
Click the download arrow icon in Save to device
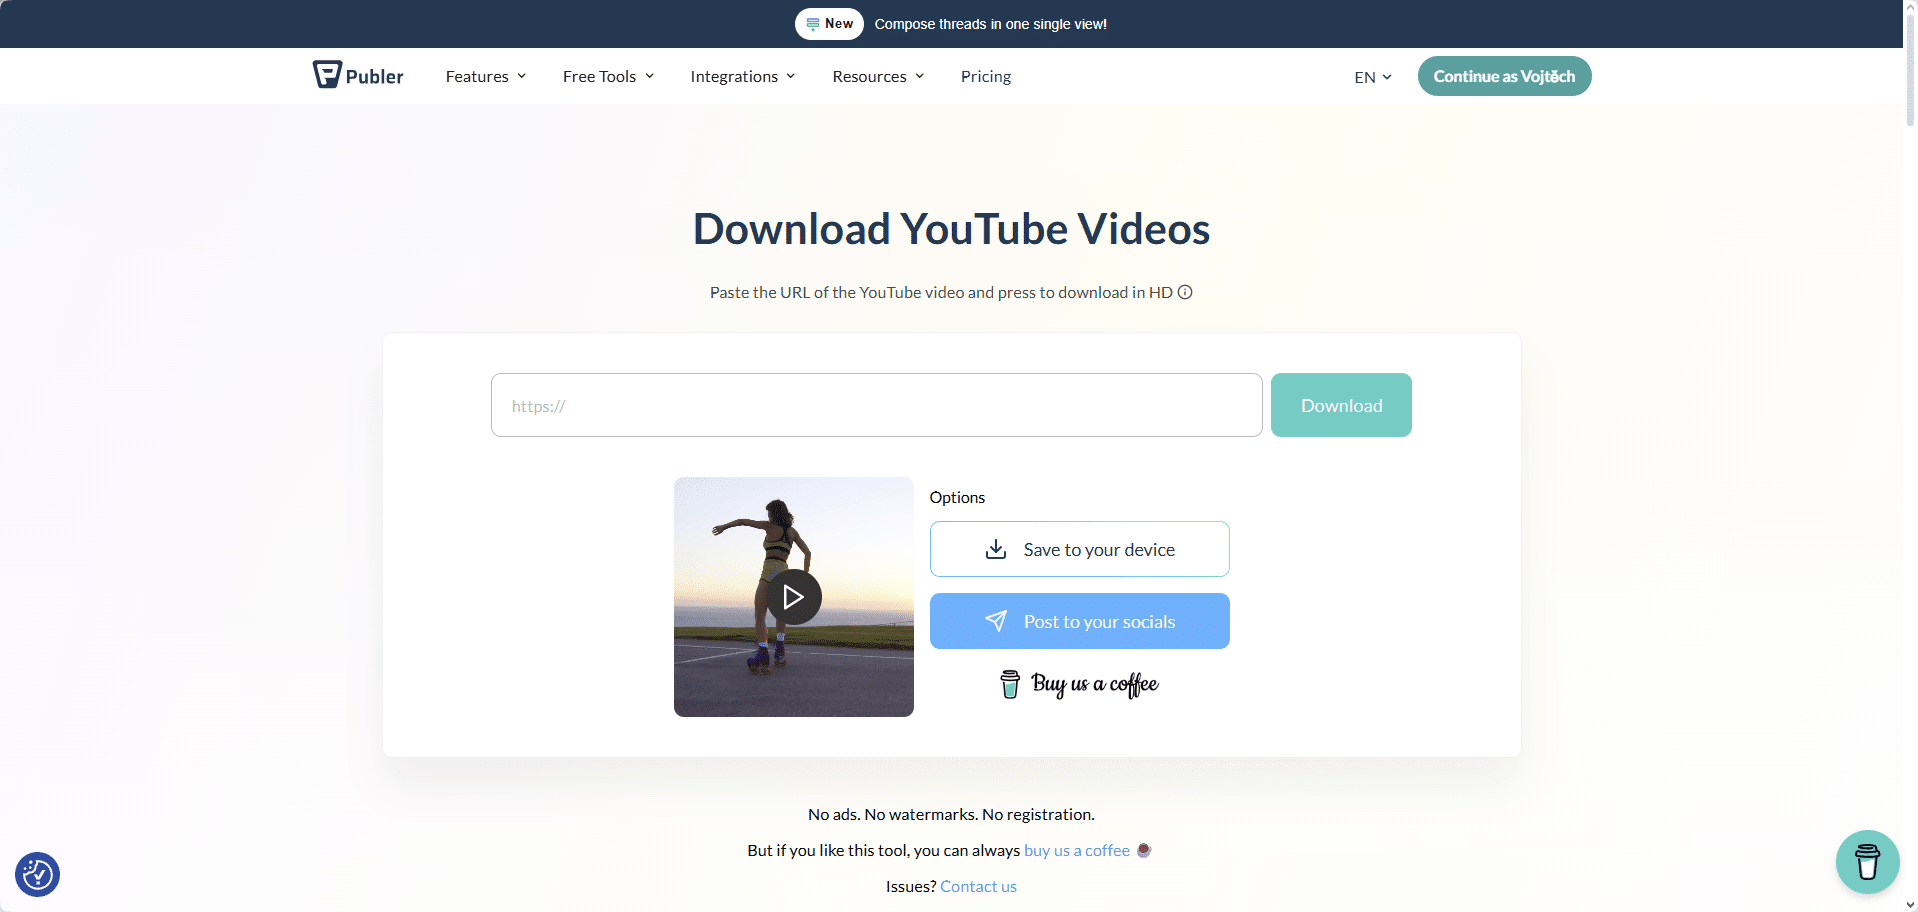point(996,549)
